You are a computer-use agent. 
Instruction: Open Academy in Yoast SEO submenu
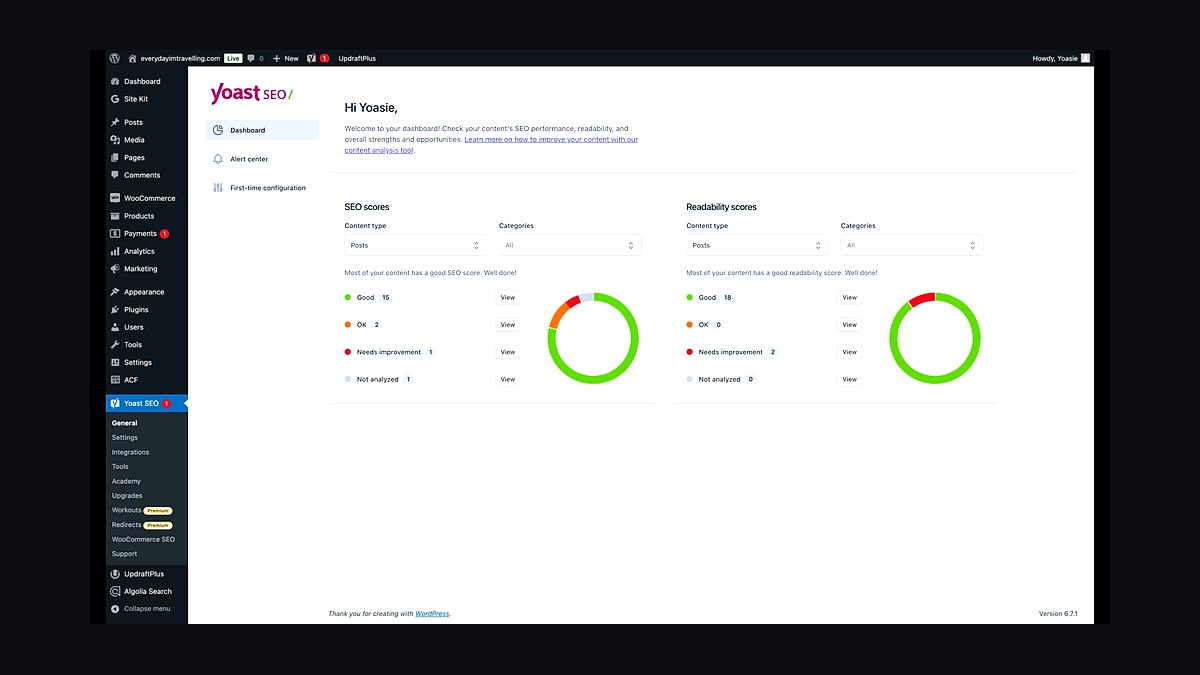coord(126,481)
